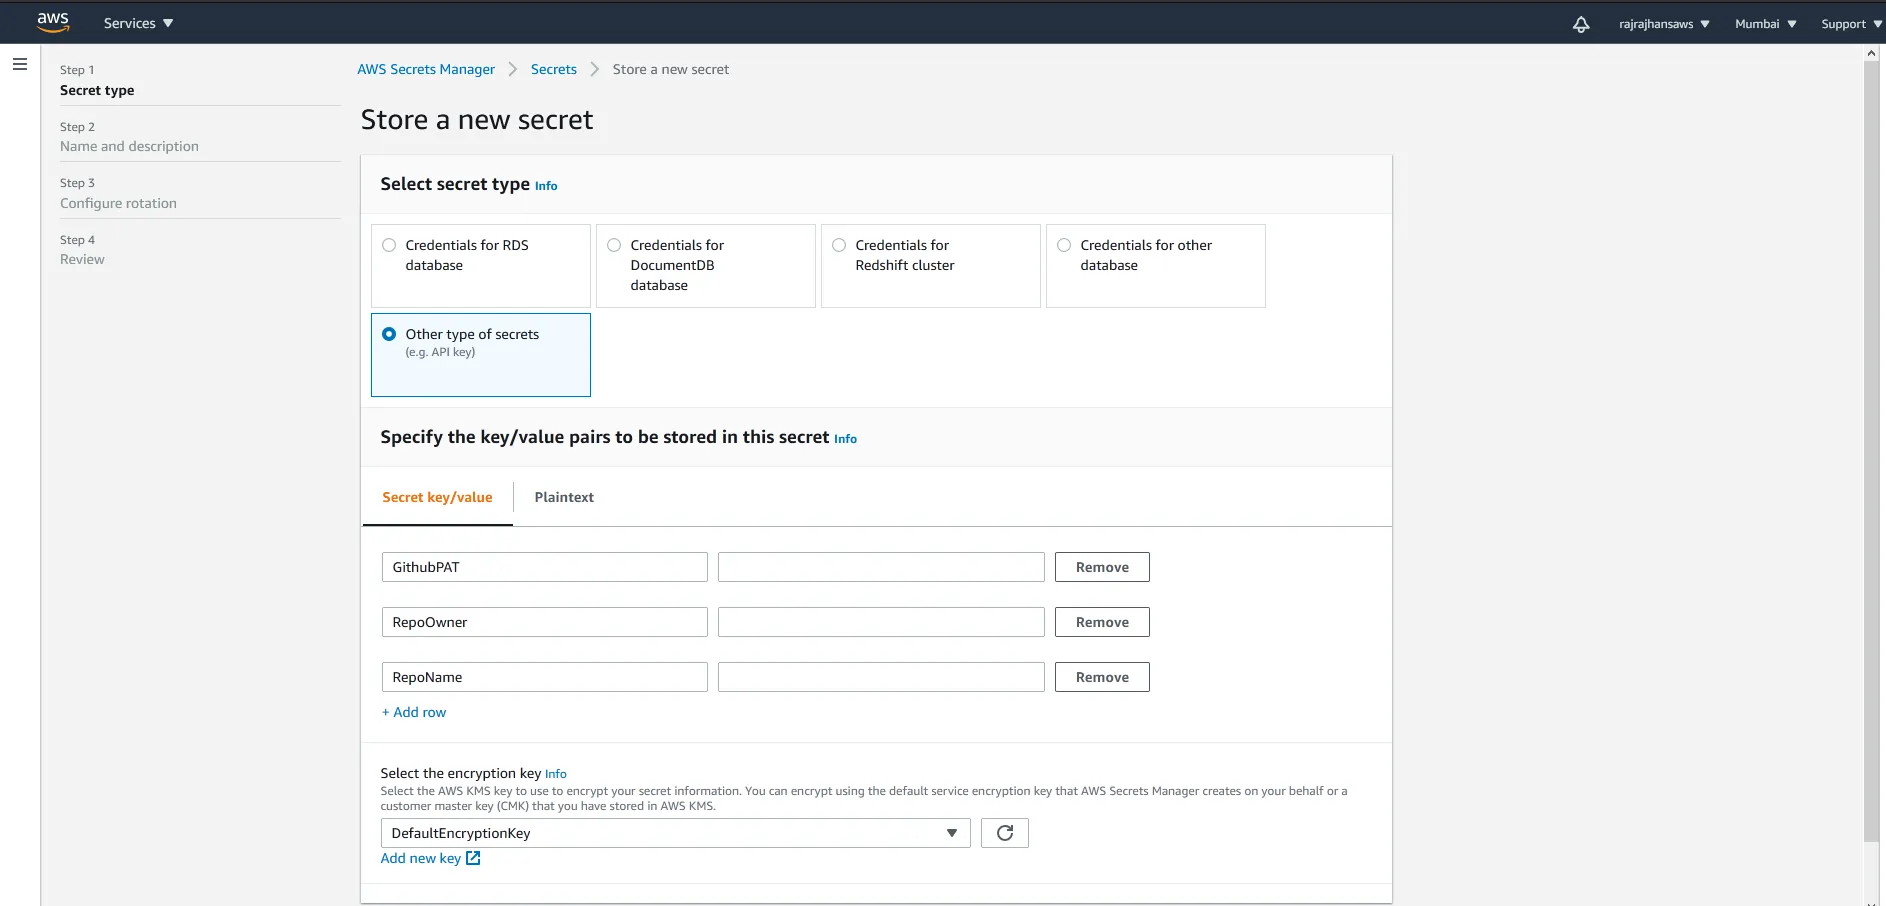Choose Credentials for Redshift cluster option
Screen dimensions: 1886x906
[x=838, y=244]
